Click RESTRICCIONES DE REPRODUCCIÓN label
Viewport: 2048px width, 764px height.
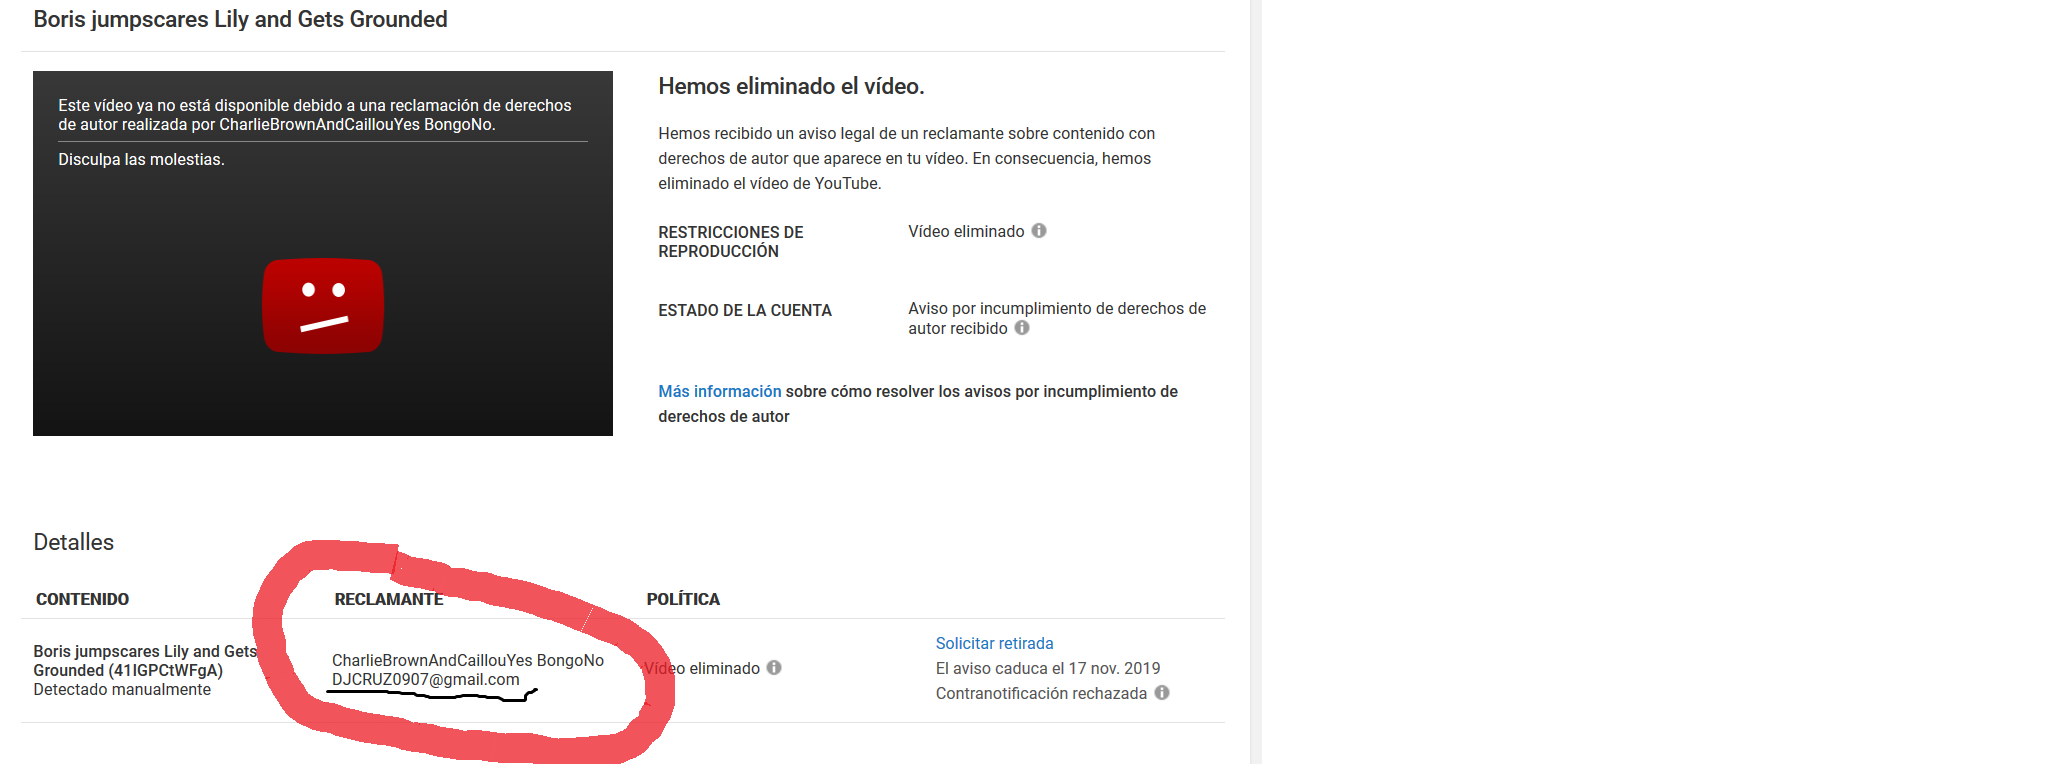click(731, 241)
